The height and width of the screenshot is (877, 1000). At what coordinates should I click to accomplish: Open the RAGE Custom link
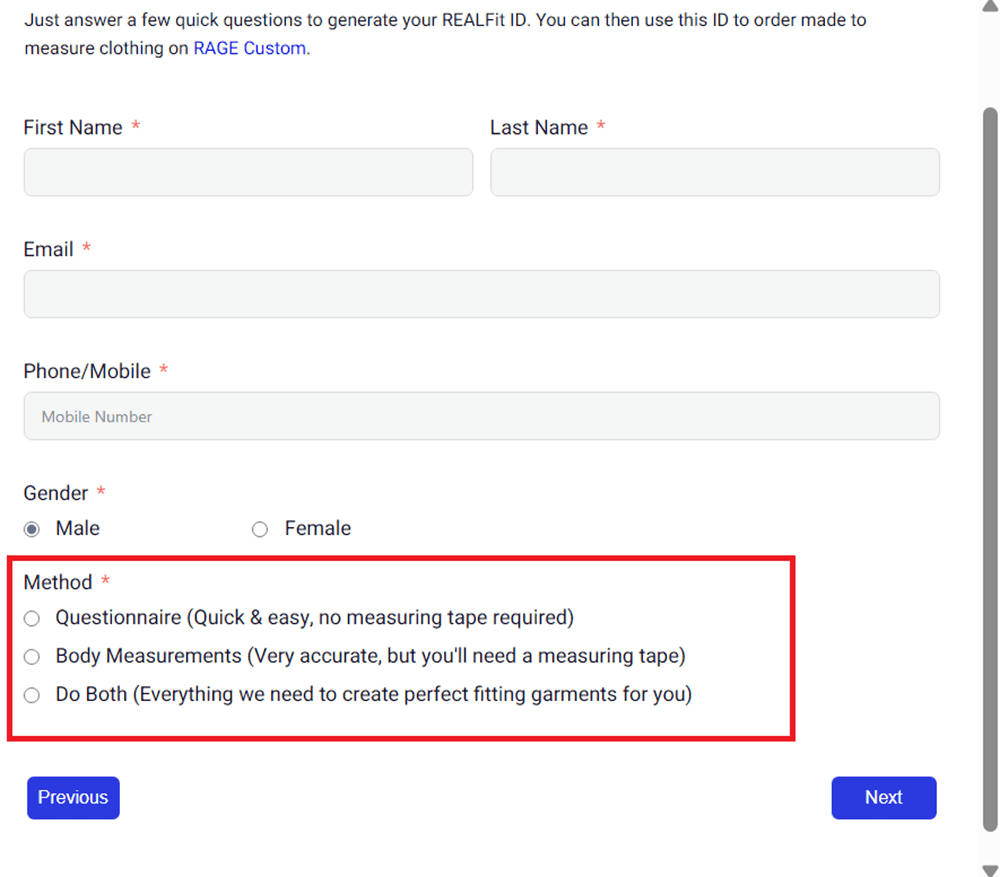(x=250, y=48)
